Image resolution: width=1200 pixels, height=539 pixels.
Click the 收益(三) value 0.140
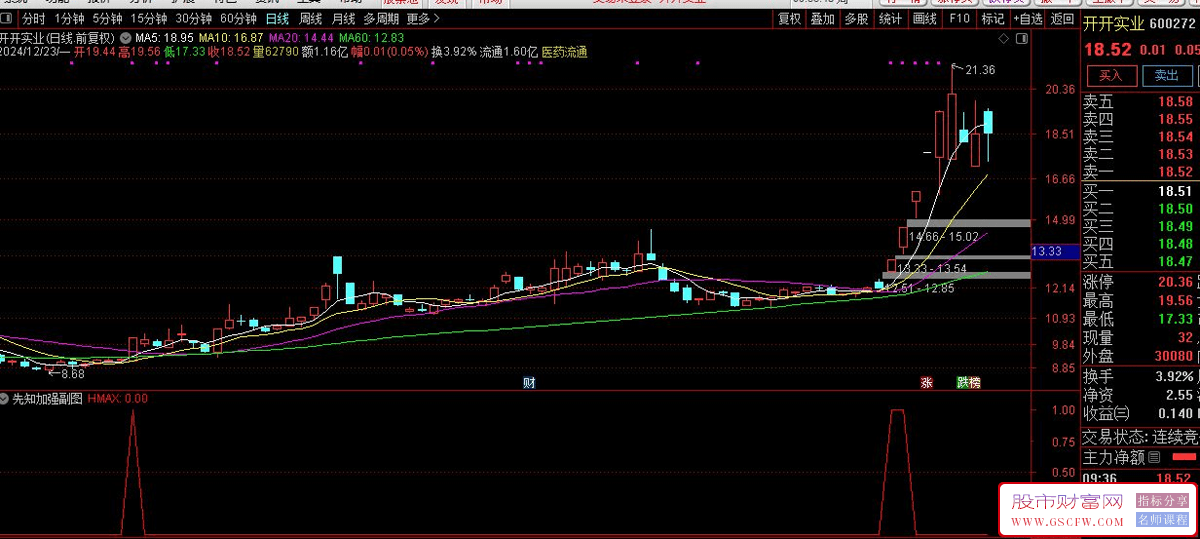[x=1175, y=414]
